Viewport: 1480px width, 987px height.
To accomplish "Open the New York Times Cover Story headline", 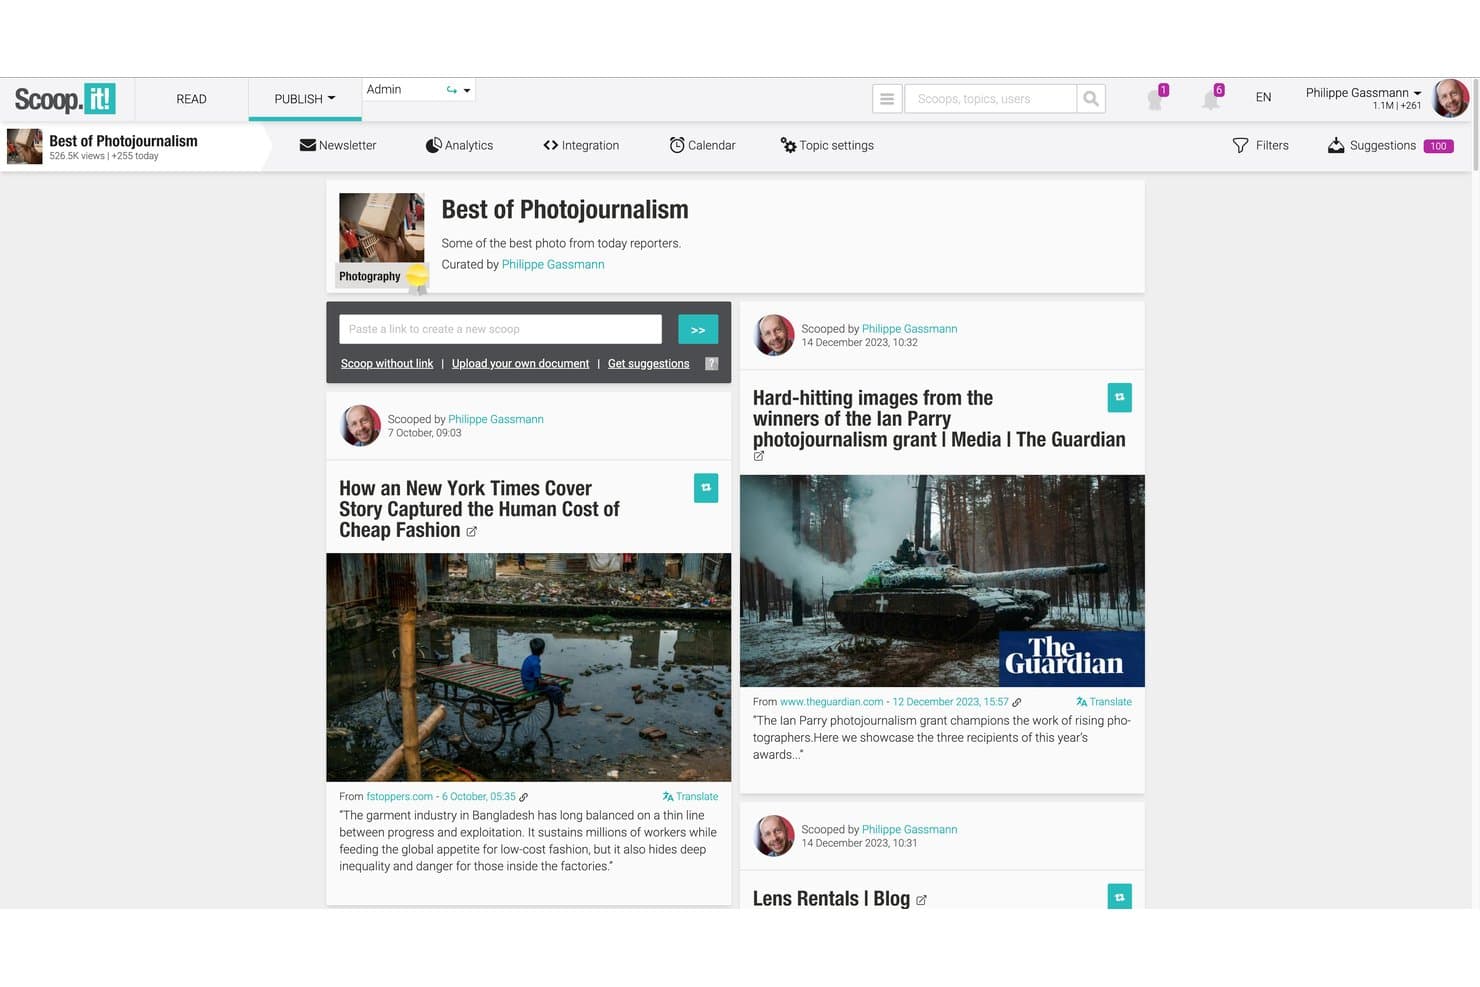I will click(479, 509).
